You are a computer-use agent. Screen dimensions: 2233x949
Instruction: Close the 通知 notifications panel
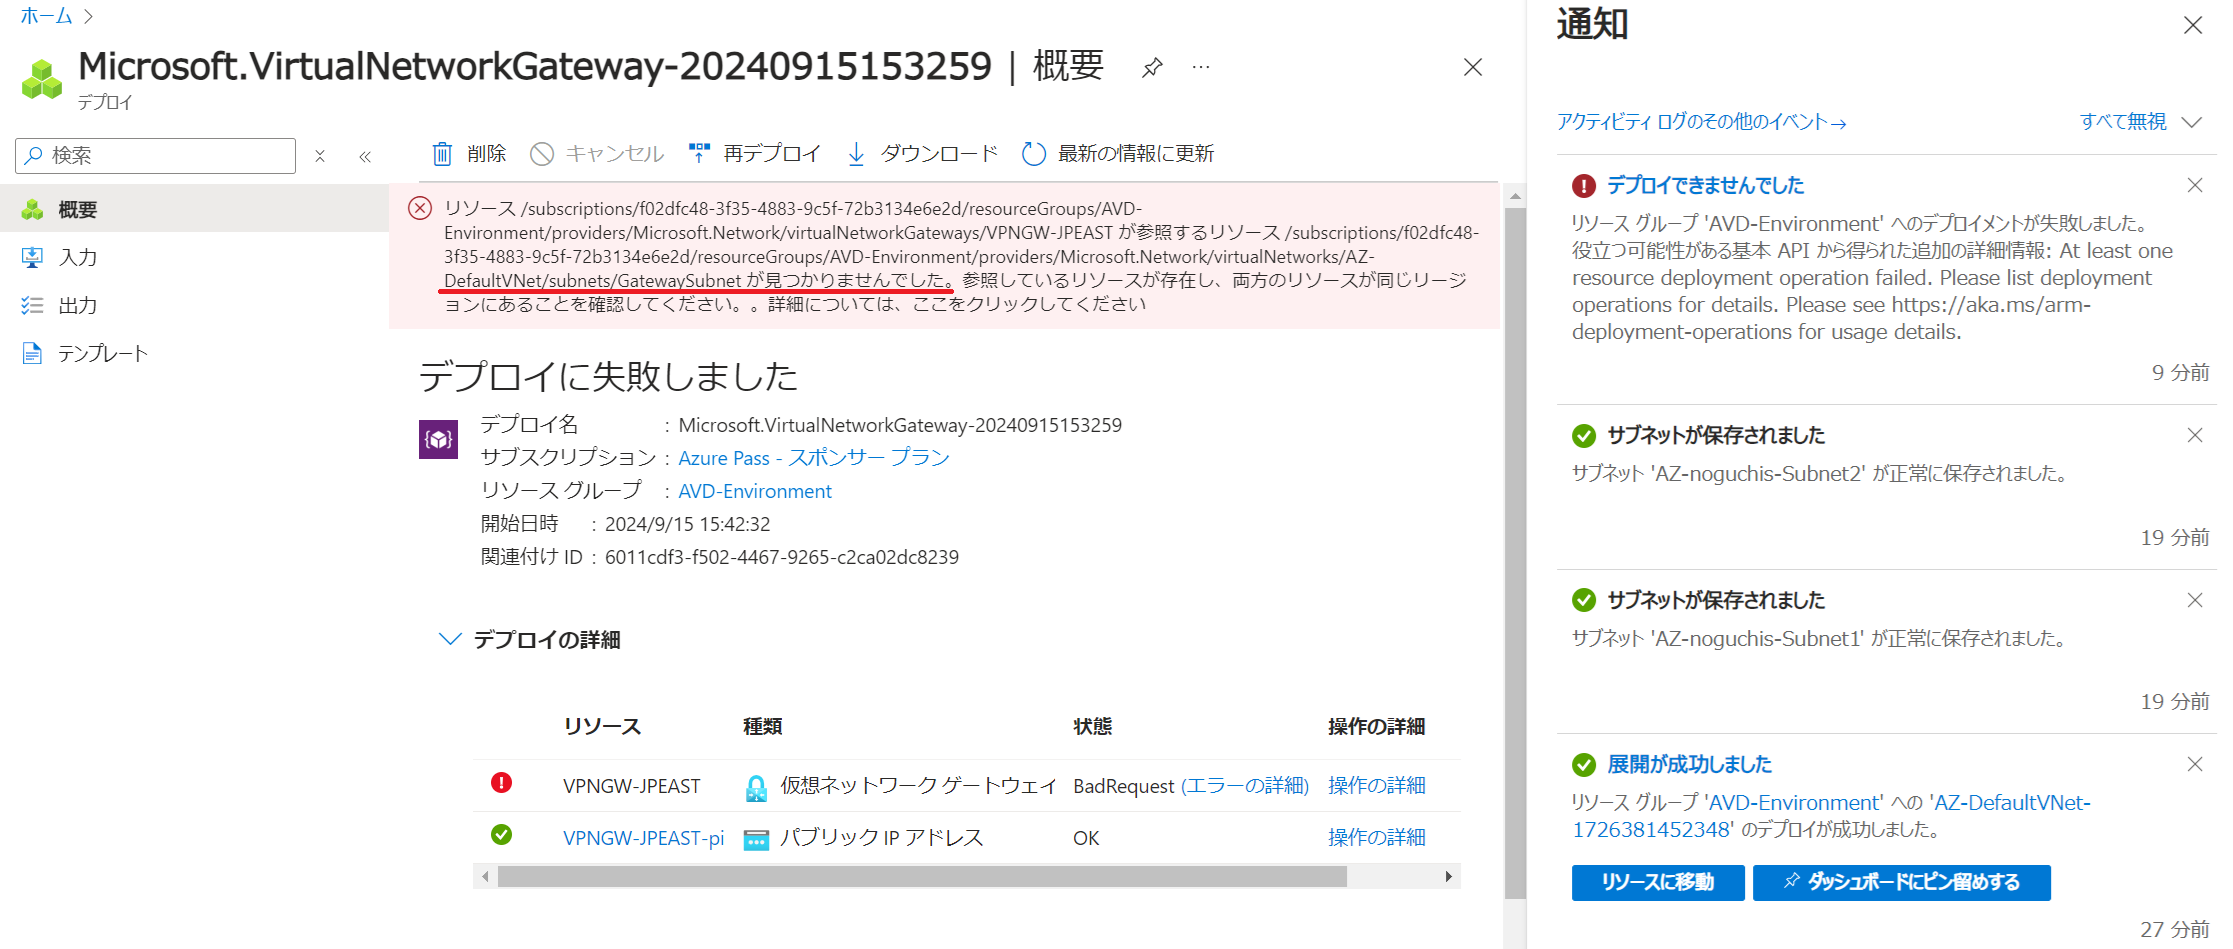(x=2193, y=25)
